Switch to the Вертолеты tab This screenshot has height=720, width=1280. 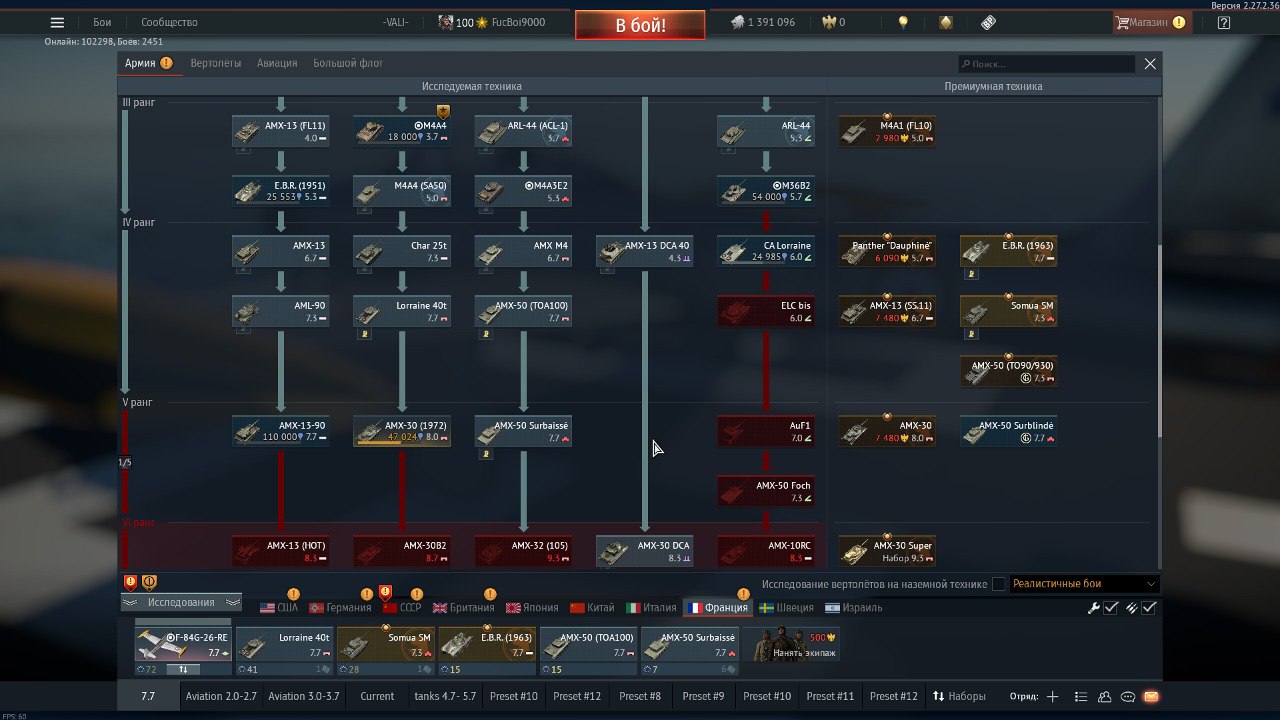[216, 63]
